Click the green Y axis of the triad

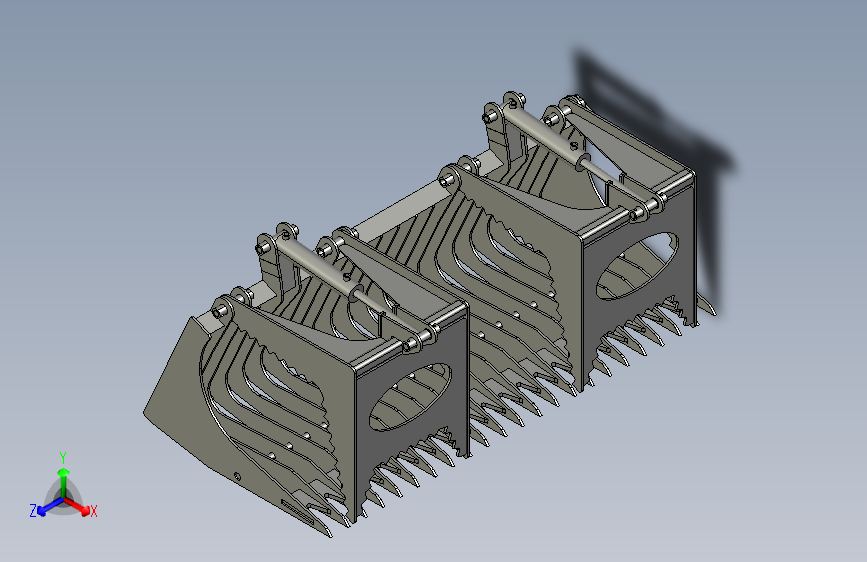click(64, 483)
